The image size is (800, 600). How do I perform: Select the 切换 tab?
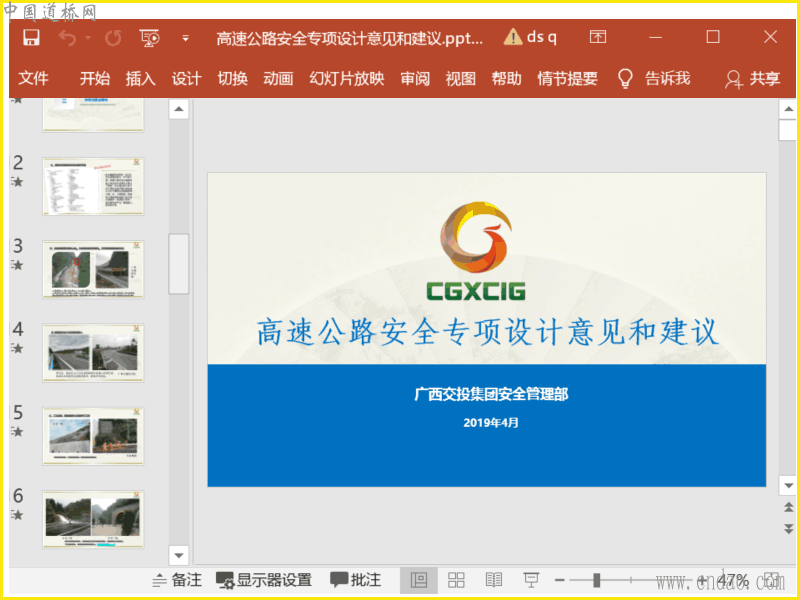232,79
